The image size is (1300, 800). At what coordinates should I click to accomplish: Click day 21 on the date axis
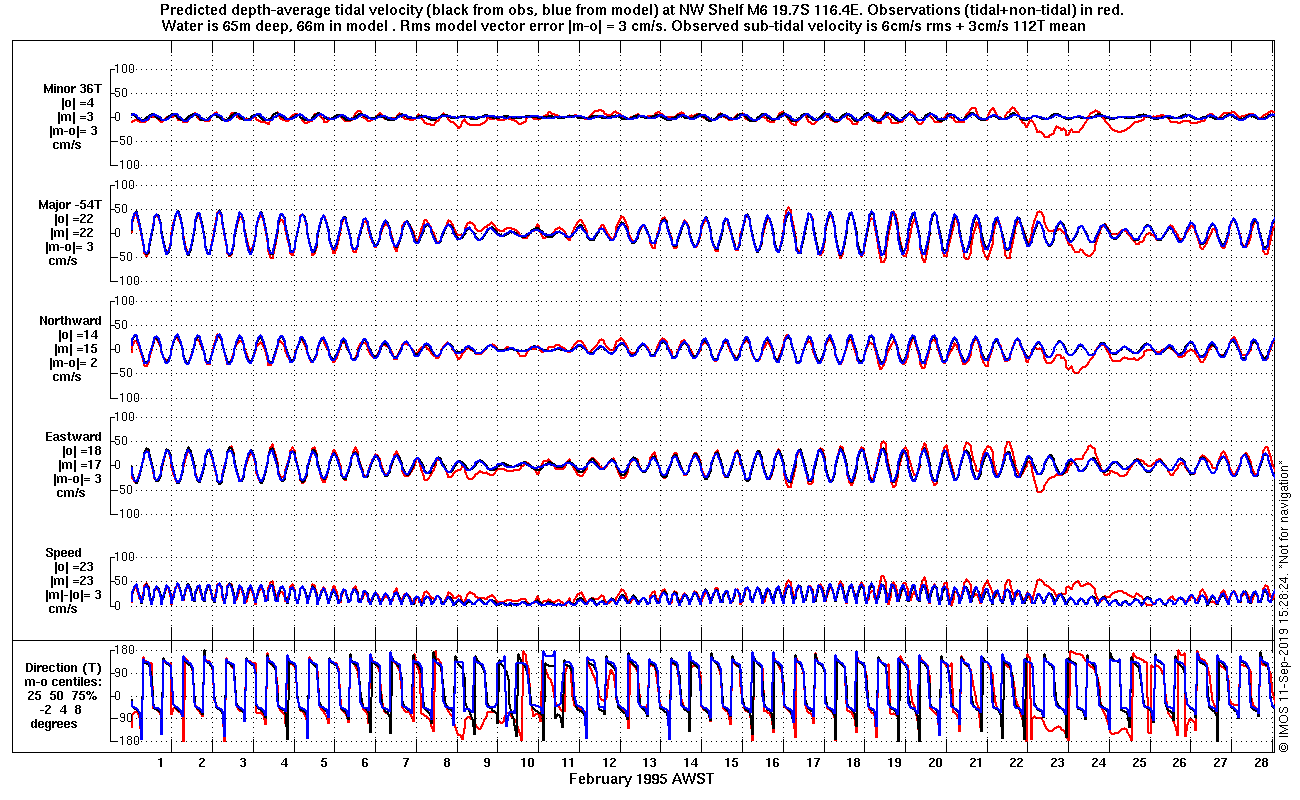pyautogui.click(x=975, y=762)
